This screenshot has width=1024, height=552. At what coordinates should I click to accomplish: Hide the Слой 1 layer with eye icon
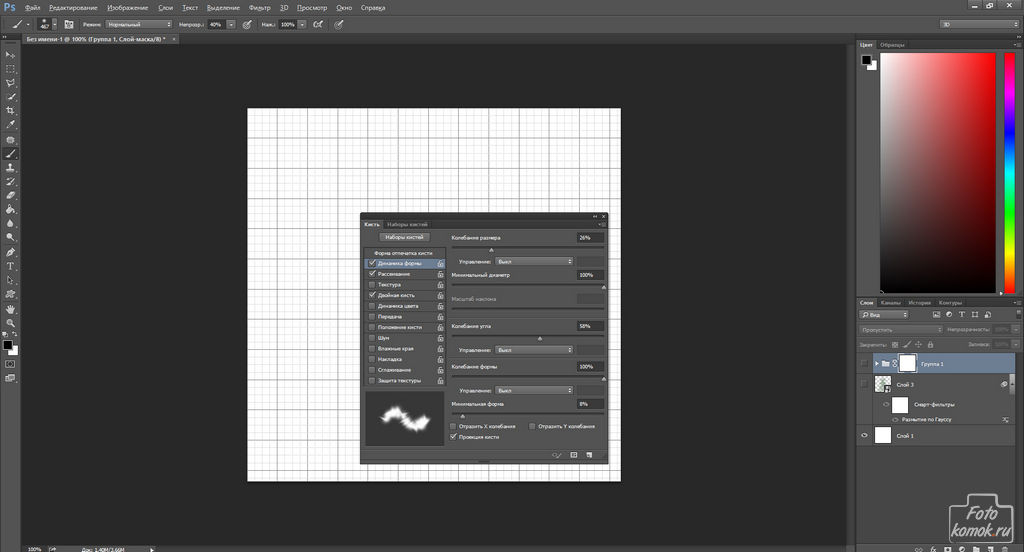pyautogui.click(x=865, y=435)
